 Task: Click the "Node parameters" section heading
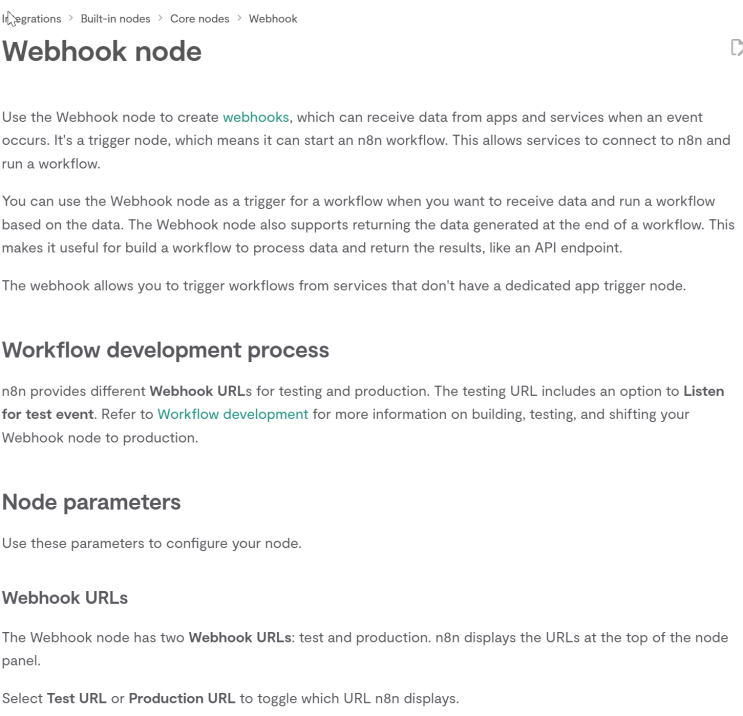click(91, 502)
